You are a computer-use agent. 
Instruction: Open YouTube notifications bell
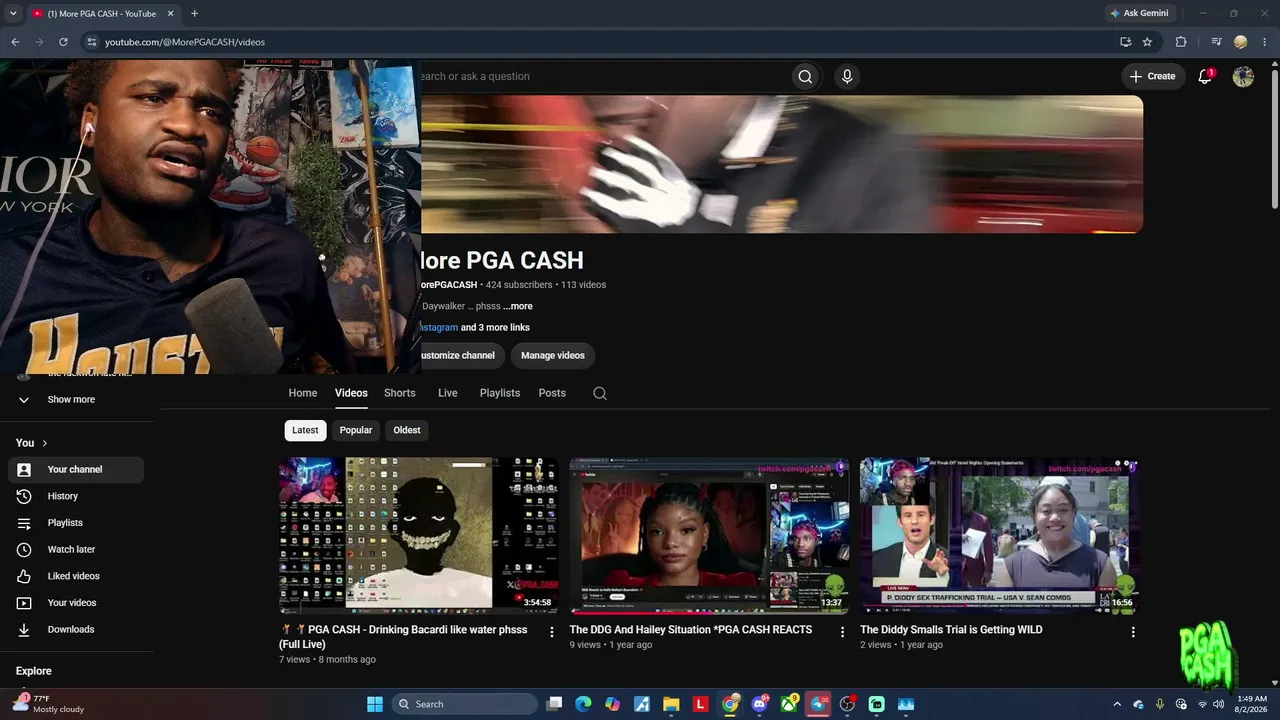[1205, 76]
